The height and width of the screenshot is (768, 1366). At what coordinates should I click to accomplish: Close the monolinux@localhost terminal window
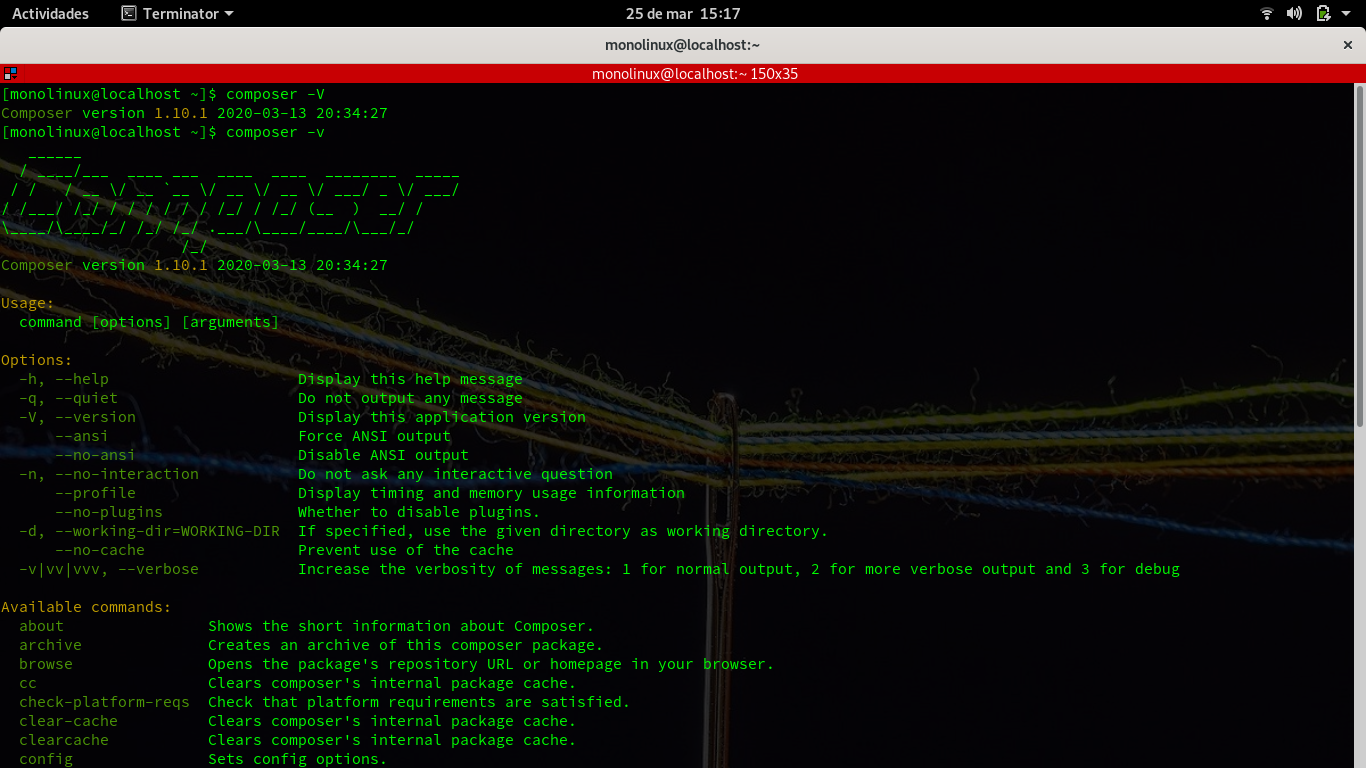(1347, 45)
